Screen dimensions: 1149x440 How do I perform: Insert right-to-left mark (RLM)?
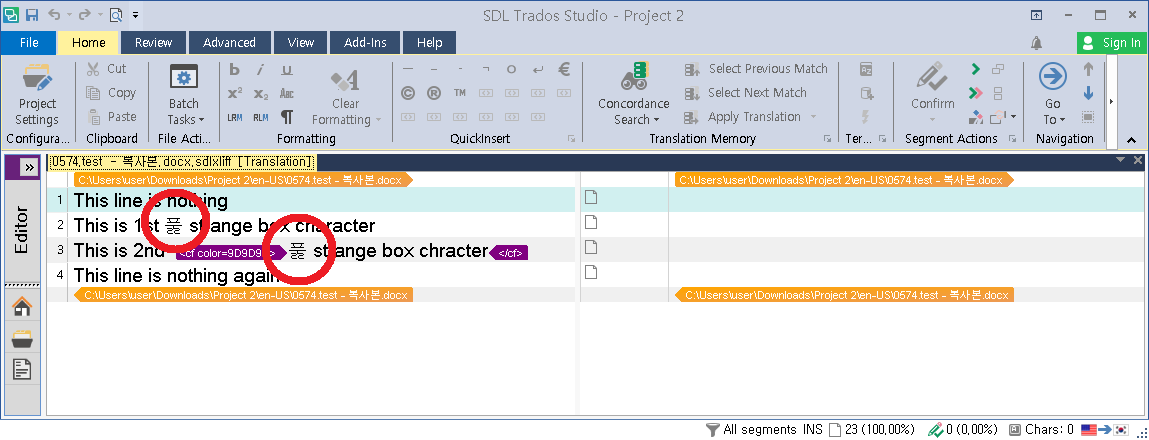[261, 117]
